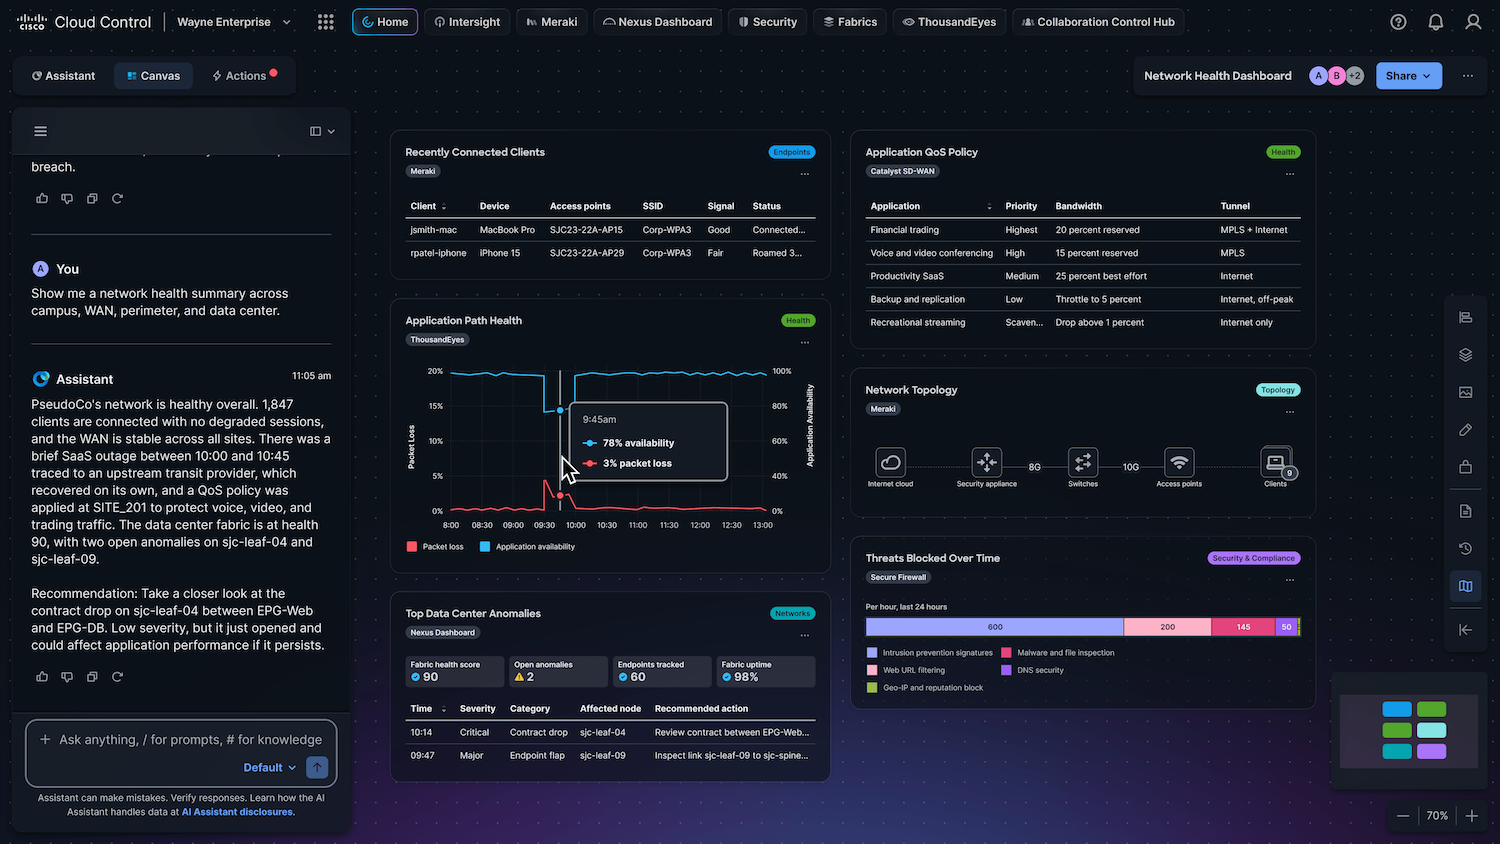Open the Default model dropdown
Viewport: 1500px width, 844px height.
pos(270,768)
